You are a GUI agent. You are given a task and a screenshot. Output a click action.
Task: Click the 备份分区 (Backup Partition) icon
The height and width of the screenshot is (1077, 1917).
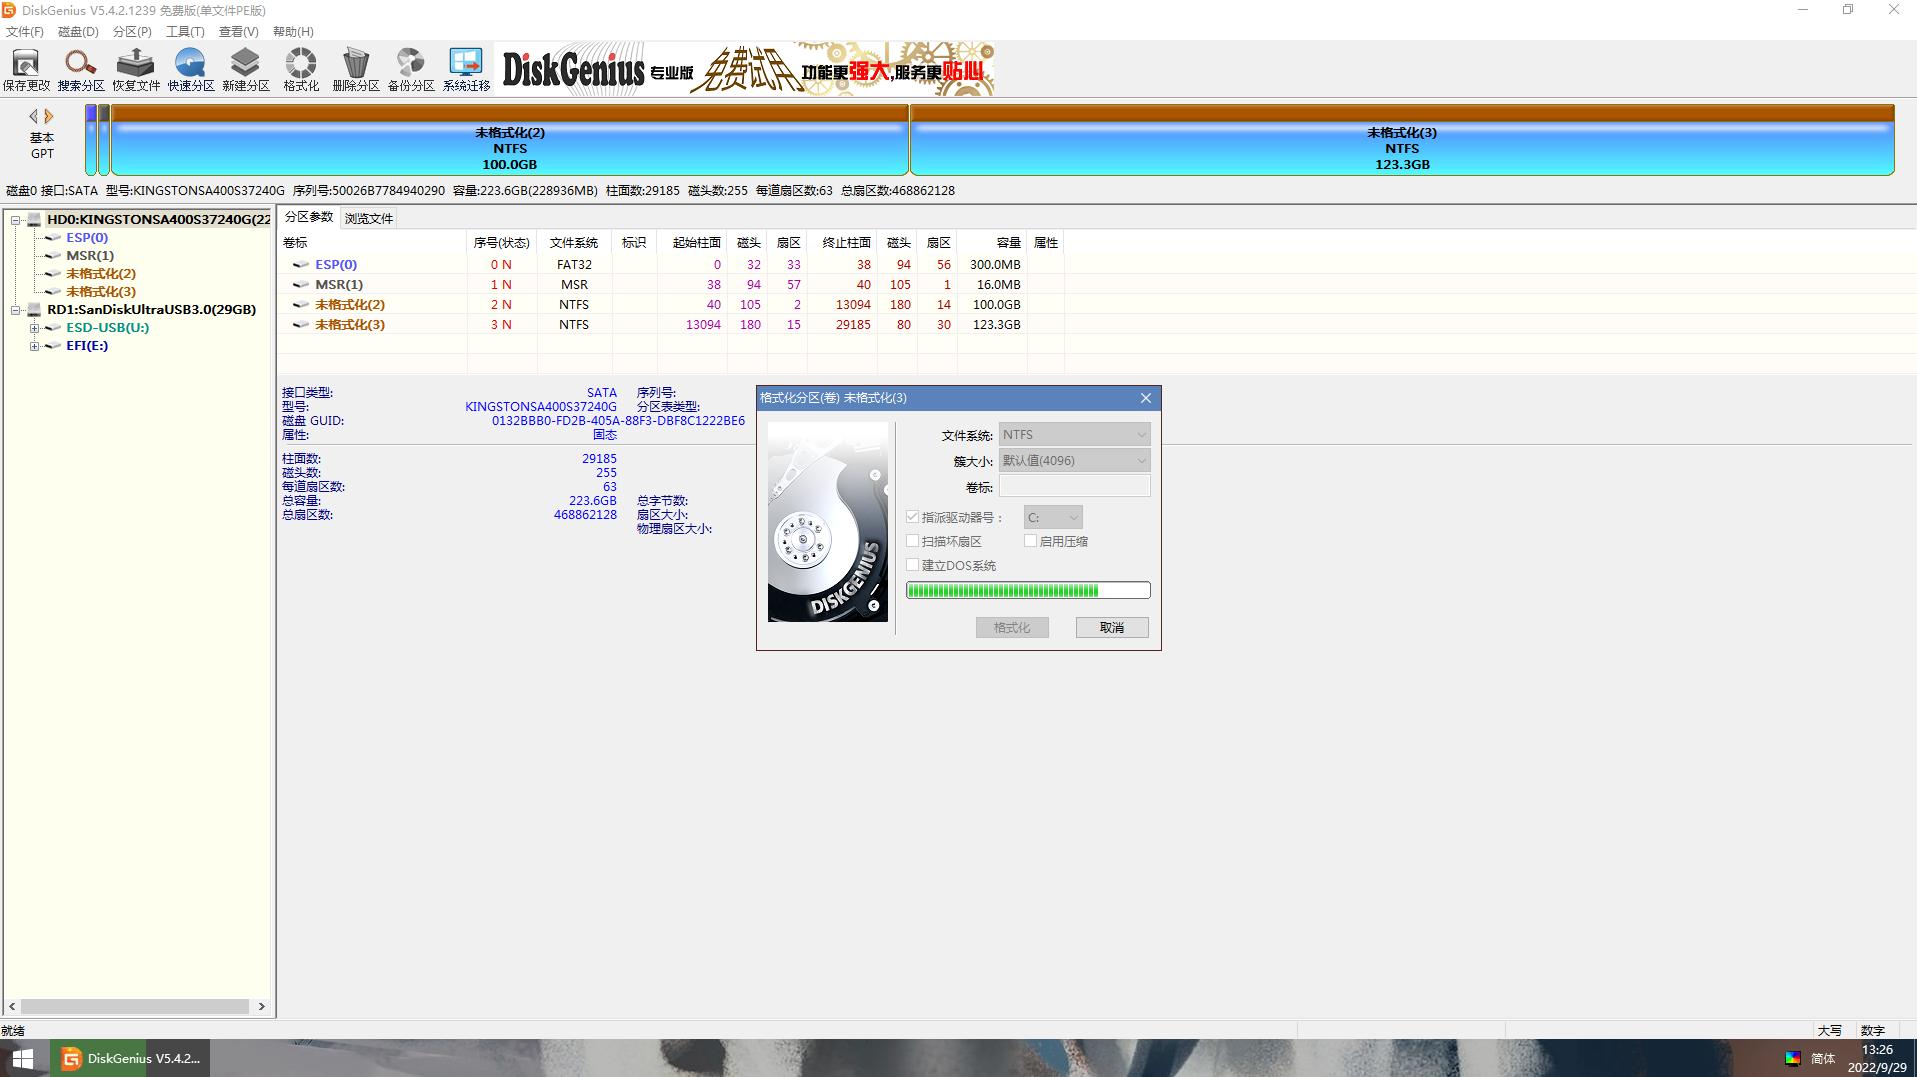411,70
